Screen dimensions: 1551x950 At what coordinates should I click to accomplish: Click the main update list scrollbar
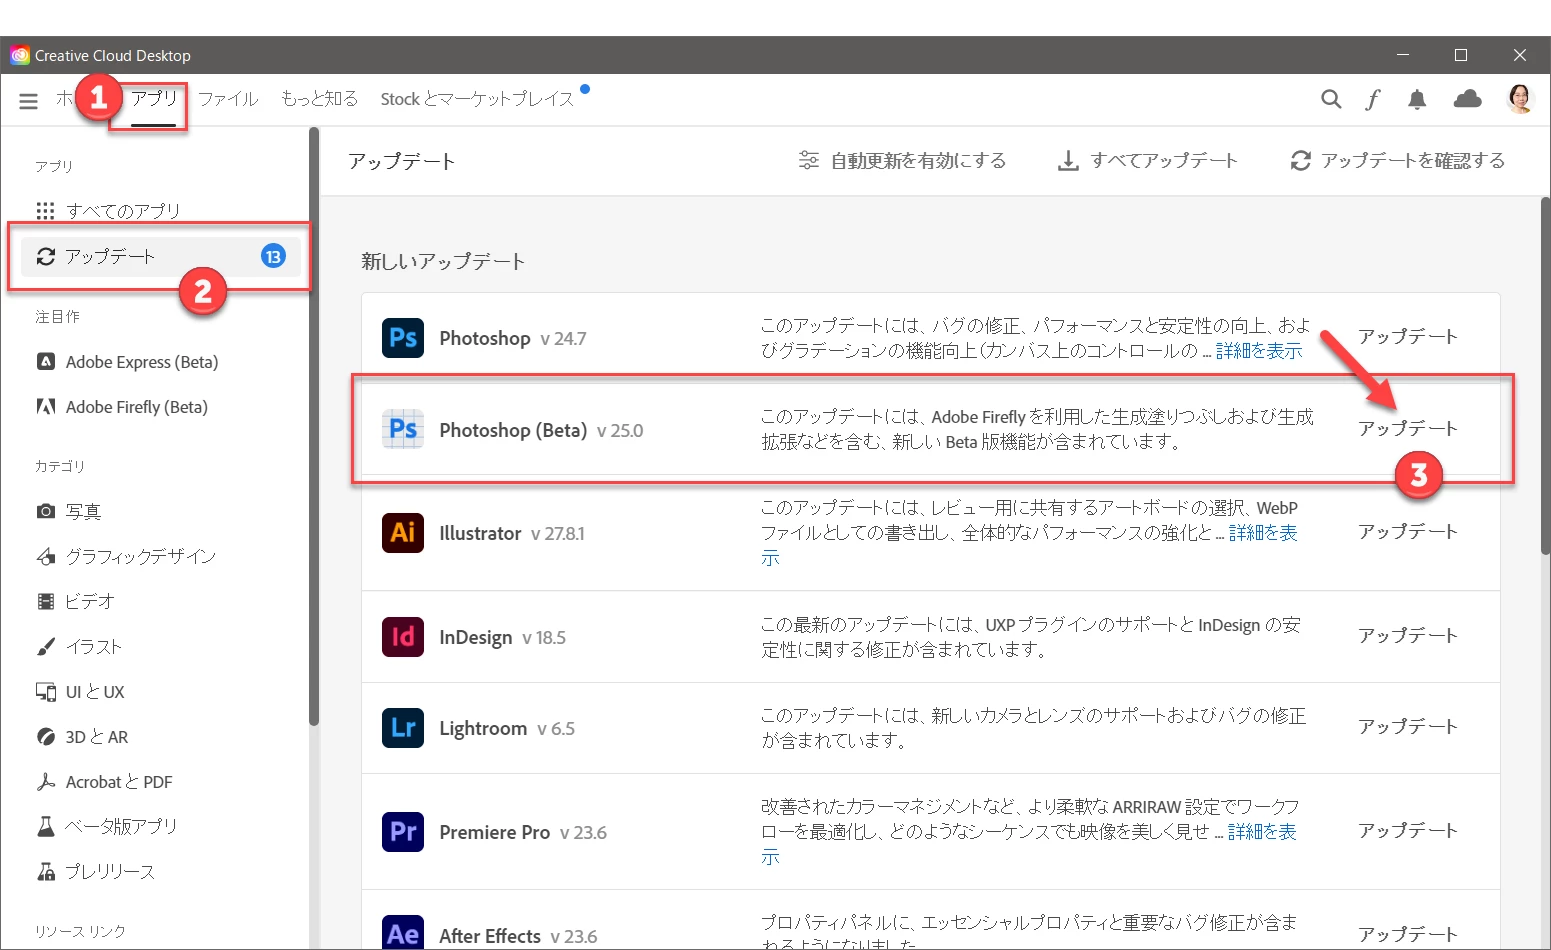pyautogui.click(x=1545, y=375)
